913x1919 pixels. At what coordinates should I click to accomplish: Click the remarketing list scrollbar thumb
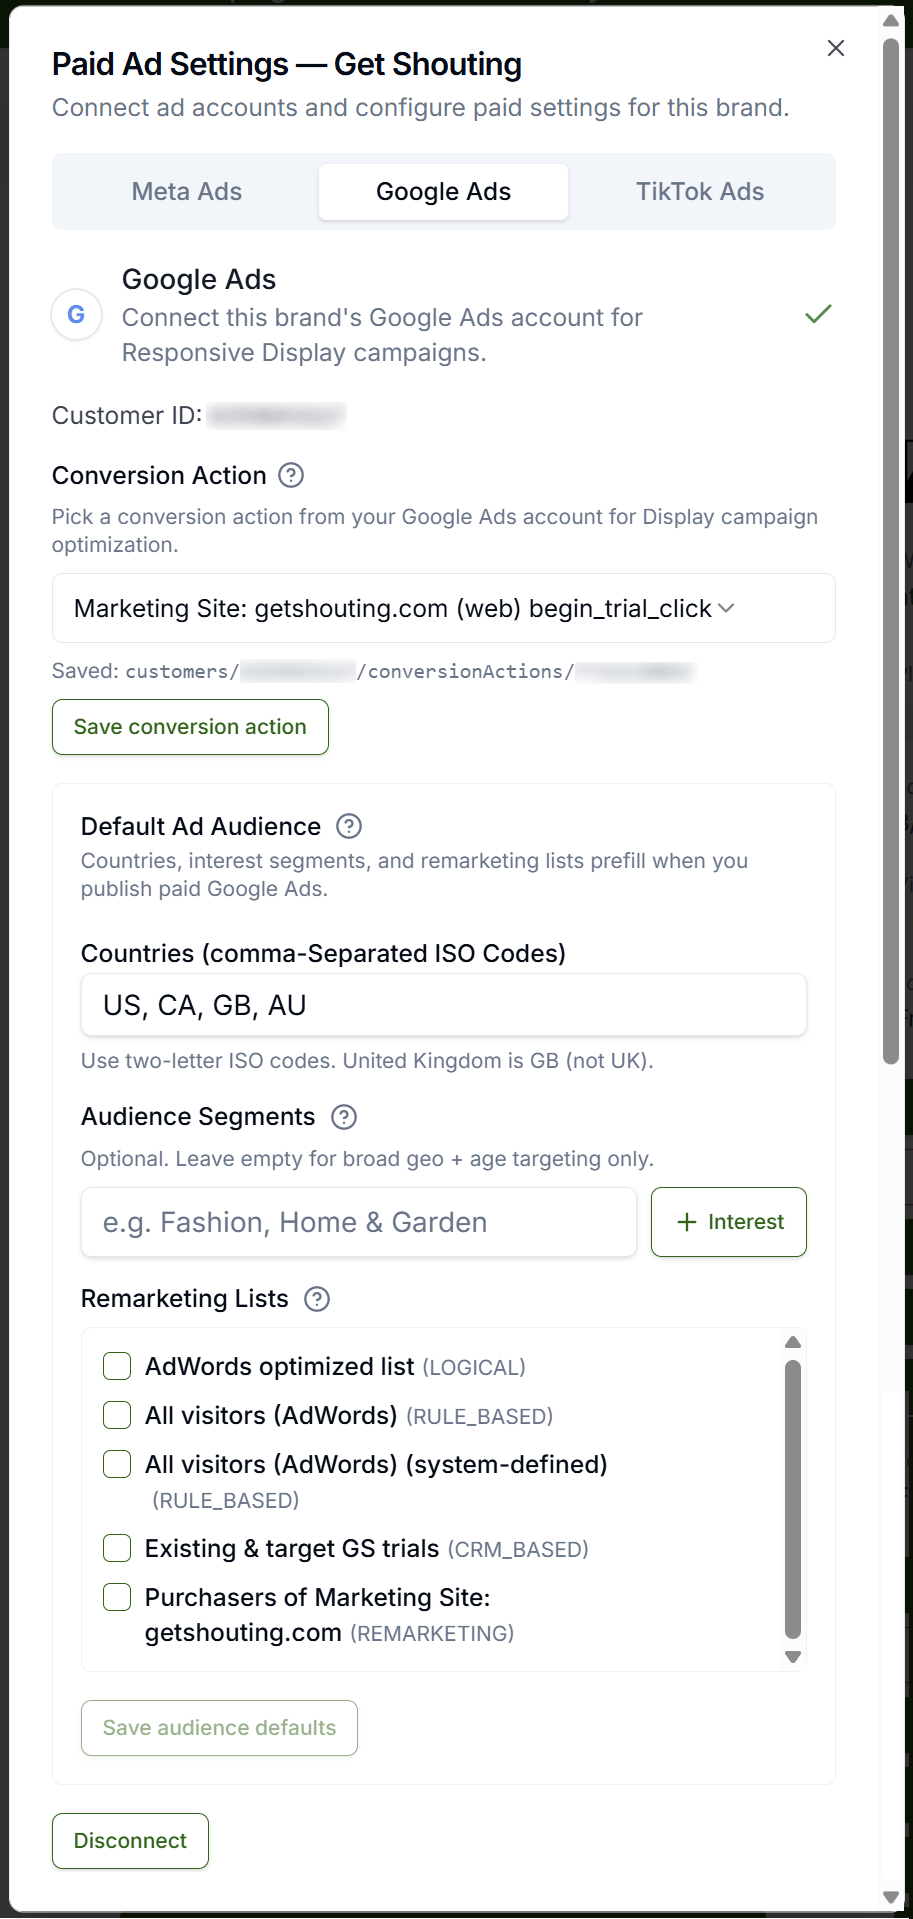click(x=793, y=1498)
